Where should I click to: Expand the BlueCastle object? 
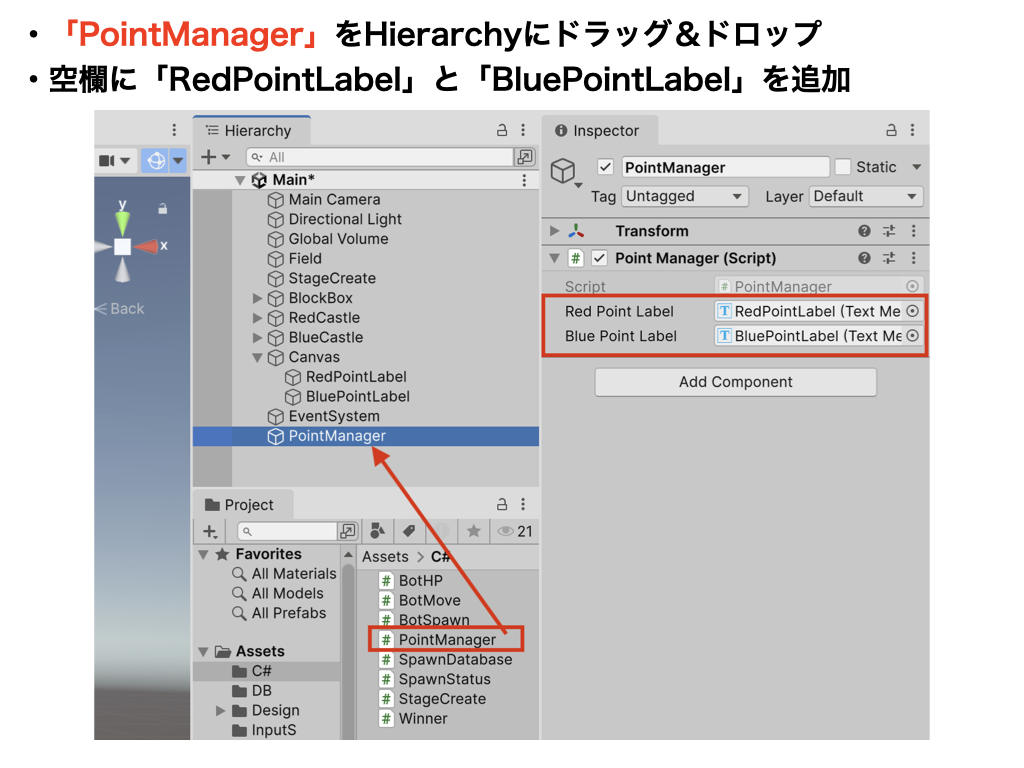(x=257, y=338)
